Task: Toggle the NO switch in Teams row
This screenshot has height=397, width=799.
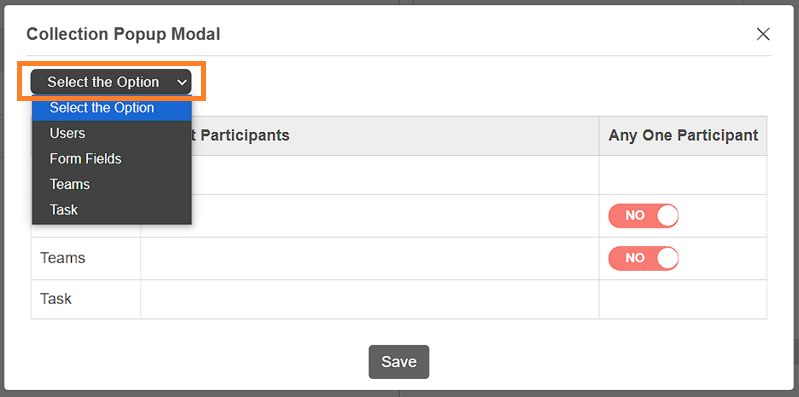Action: point(644,258)
